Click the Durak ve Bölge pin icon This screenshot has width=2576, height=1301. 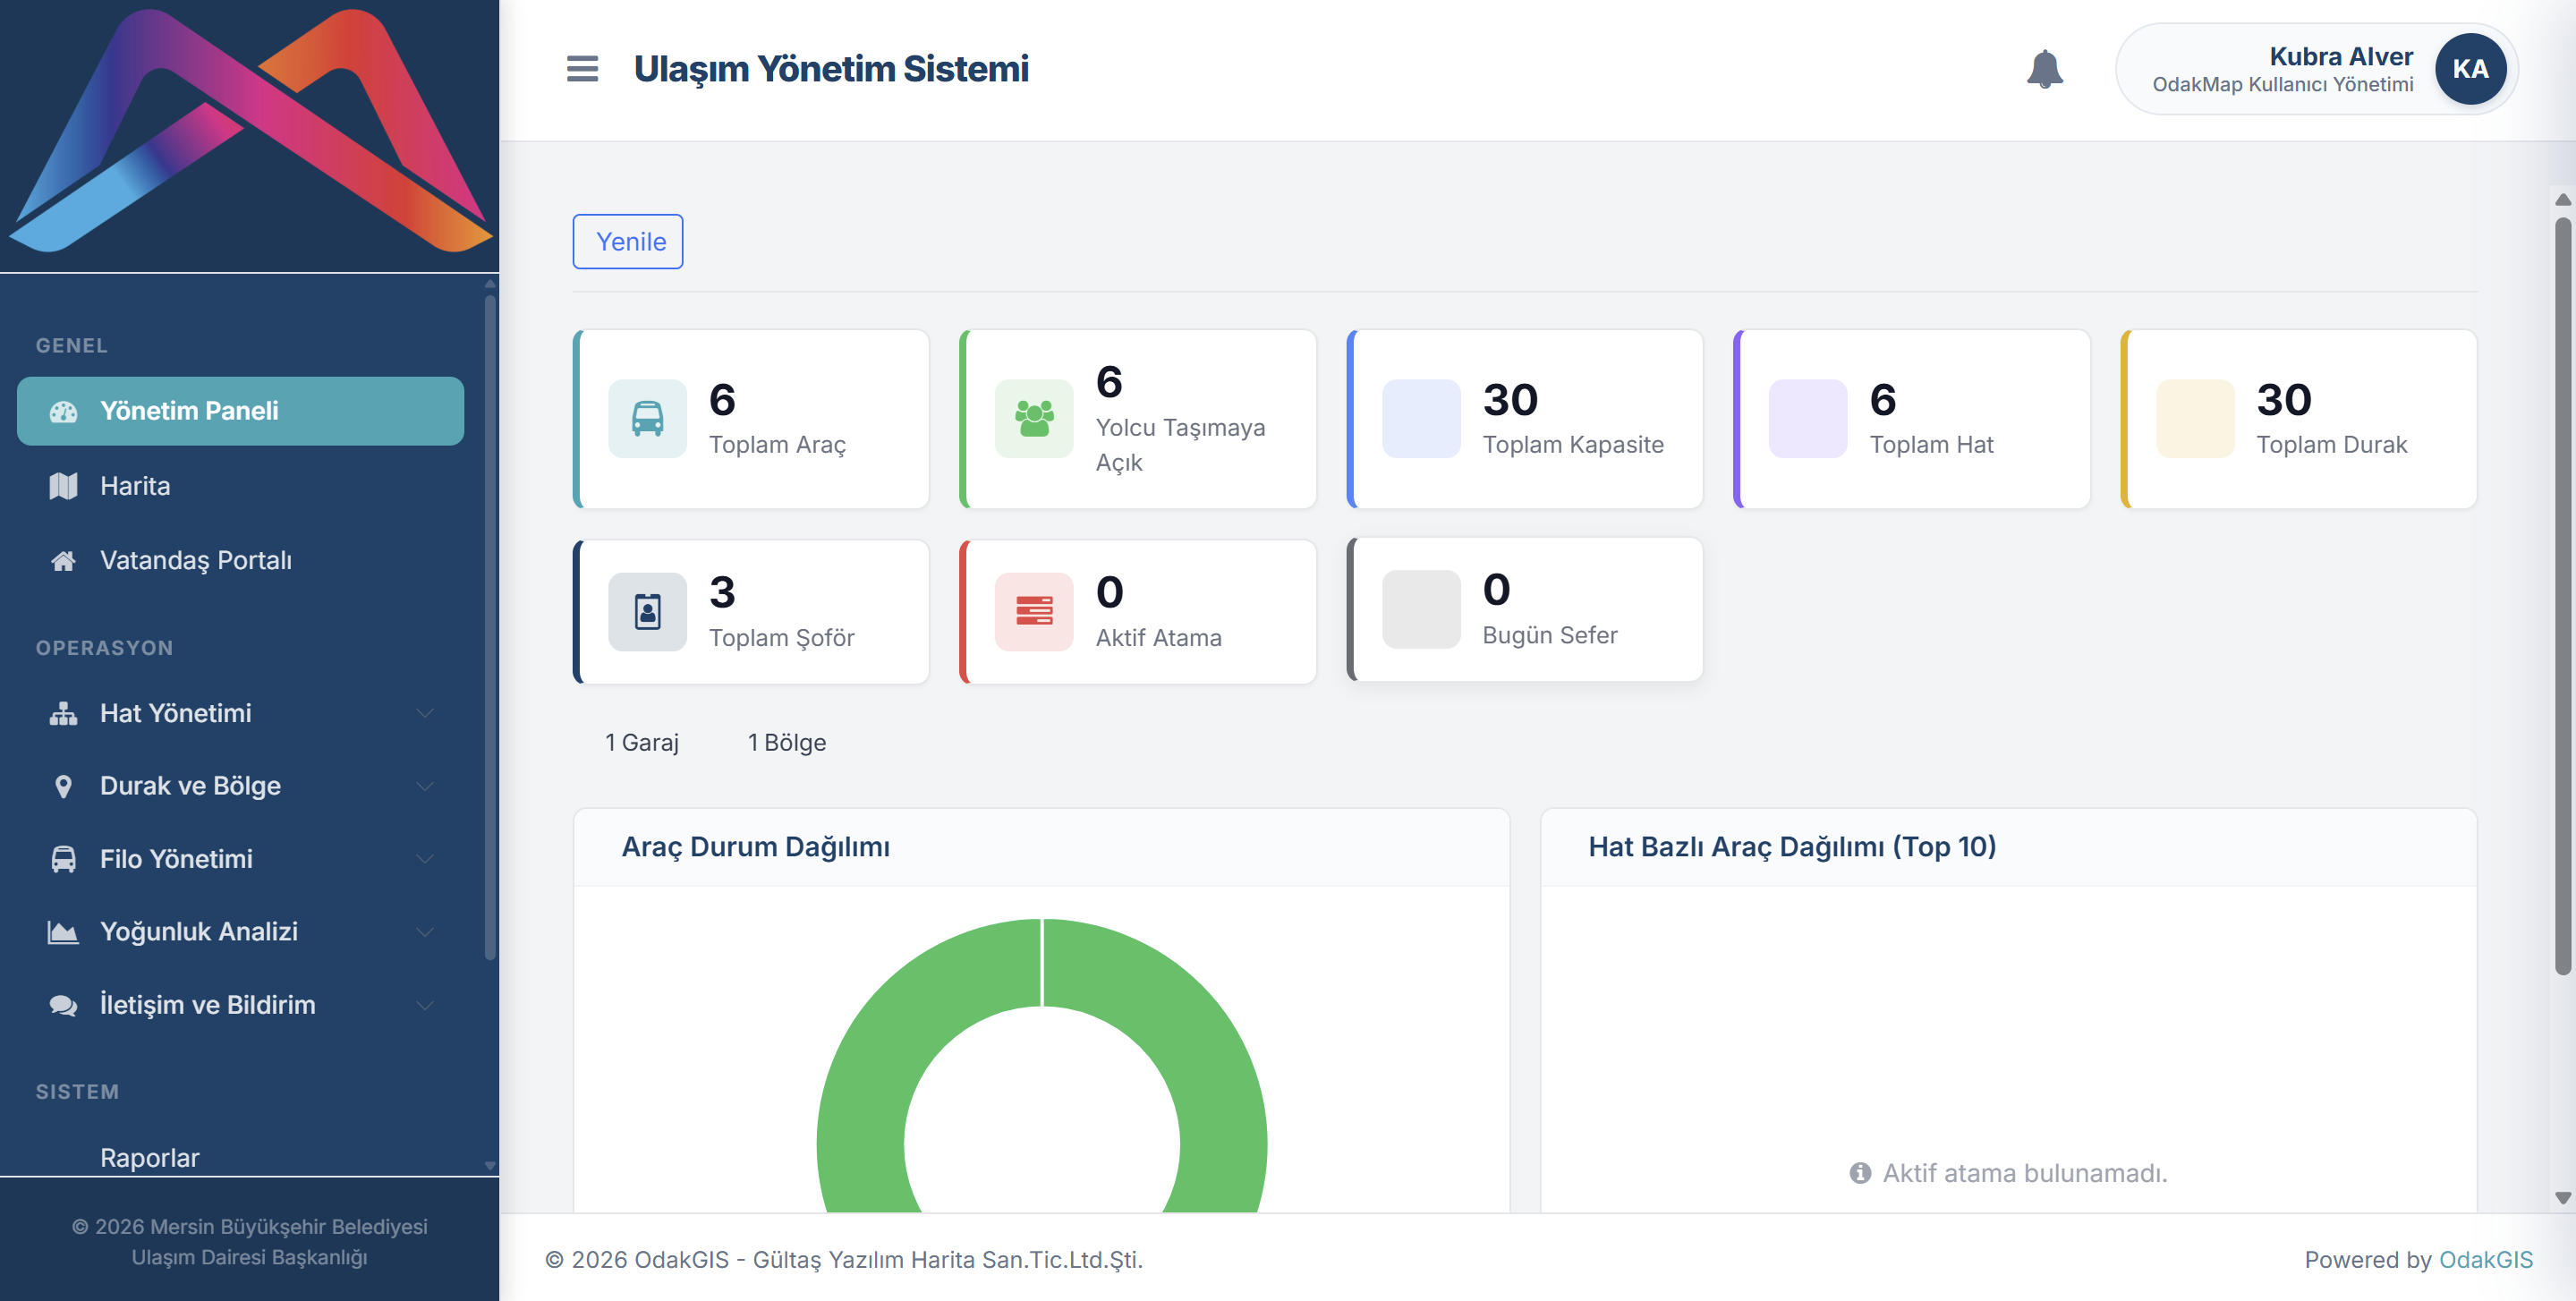click(63, 786)
